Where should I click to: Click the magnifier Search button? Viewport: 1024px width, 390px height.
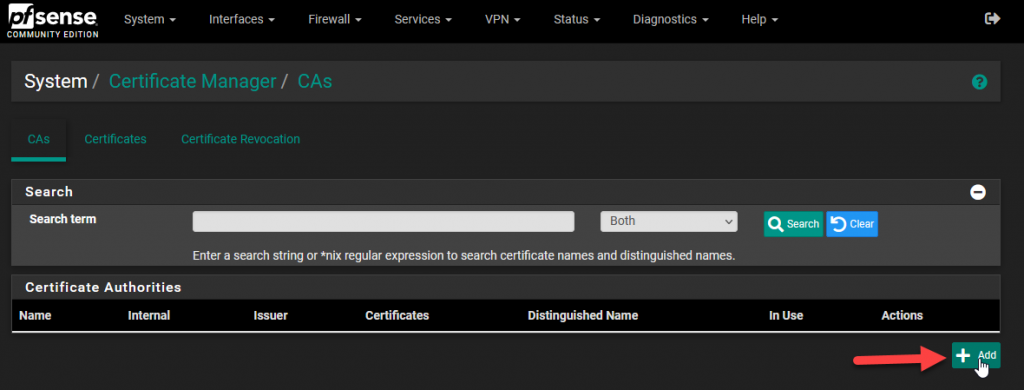click(x=793, y=224)
